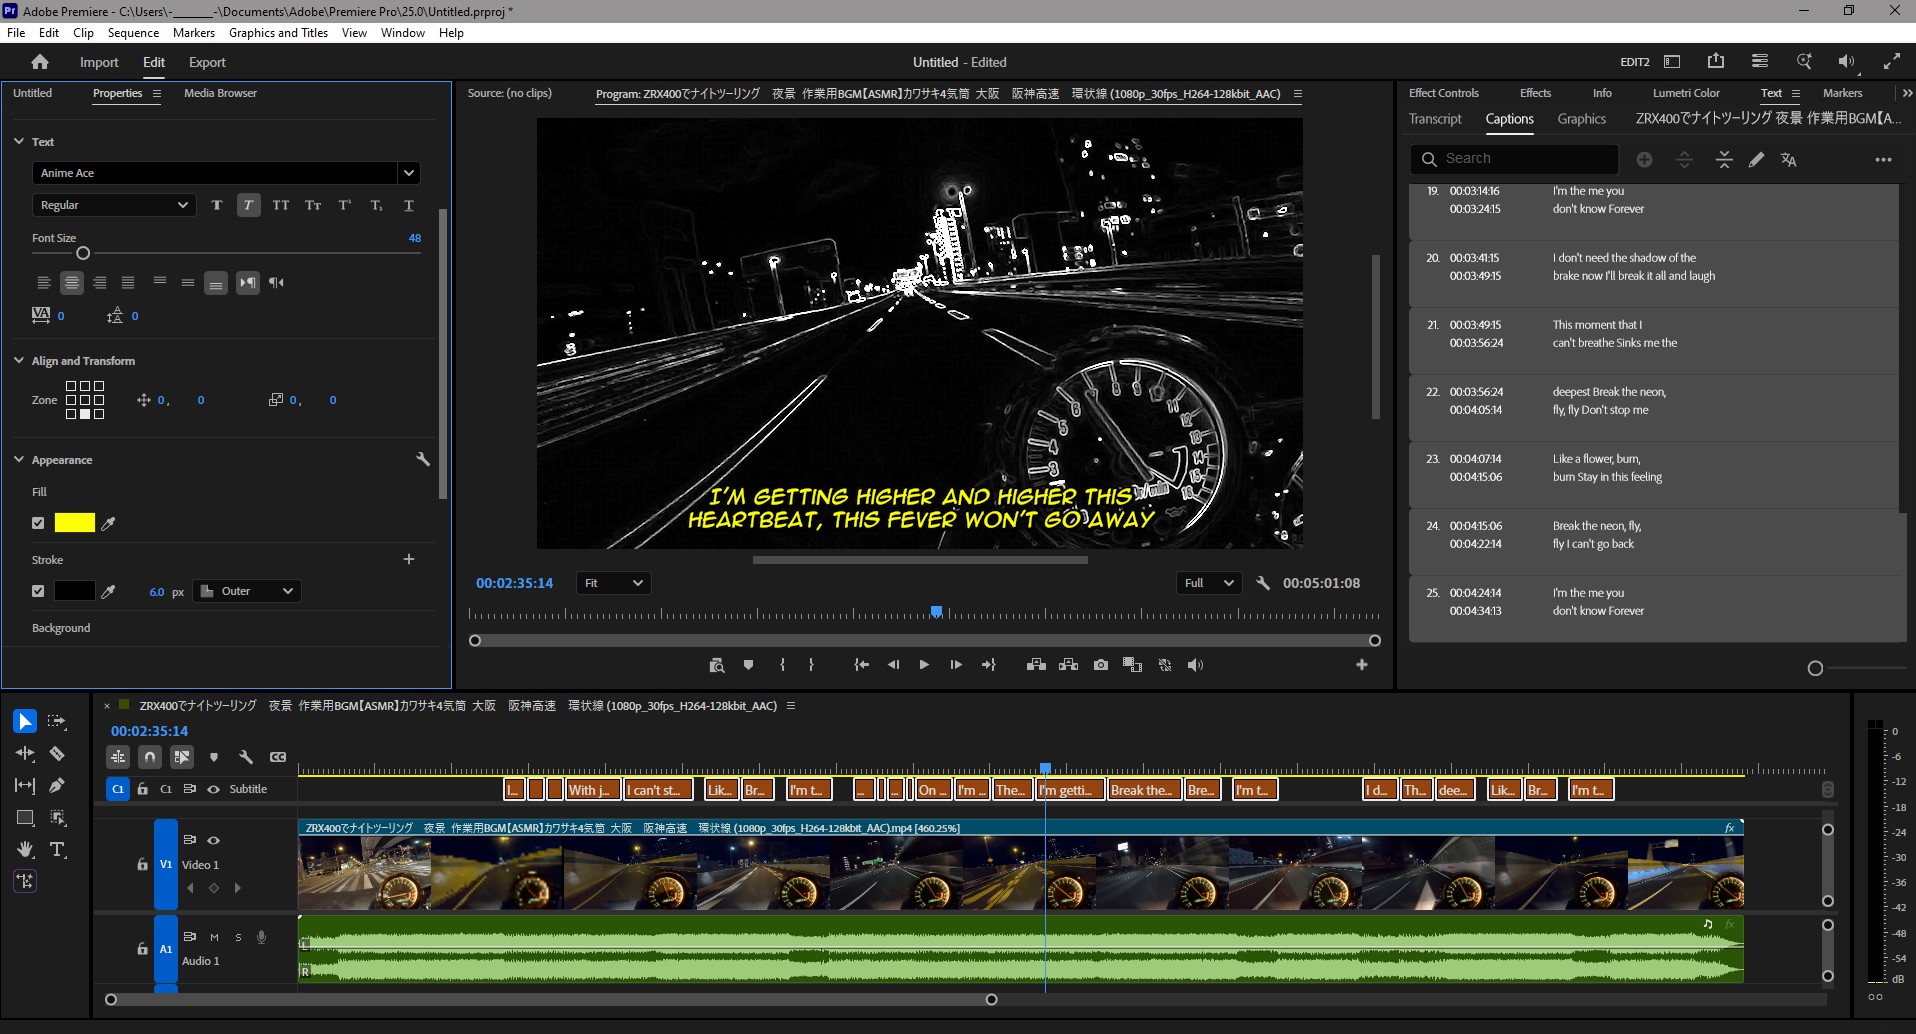Open timeline display settings wrench
This screenshot has width=1916, height=1034.
click(246, 757)
